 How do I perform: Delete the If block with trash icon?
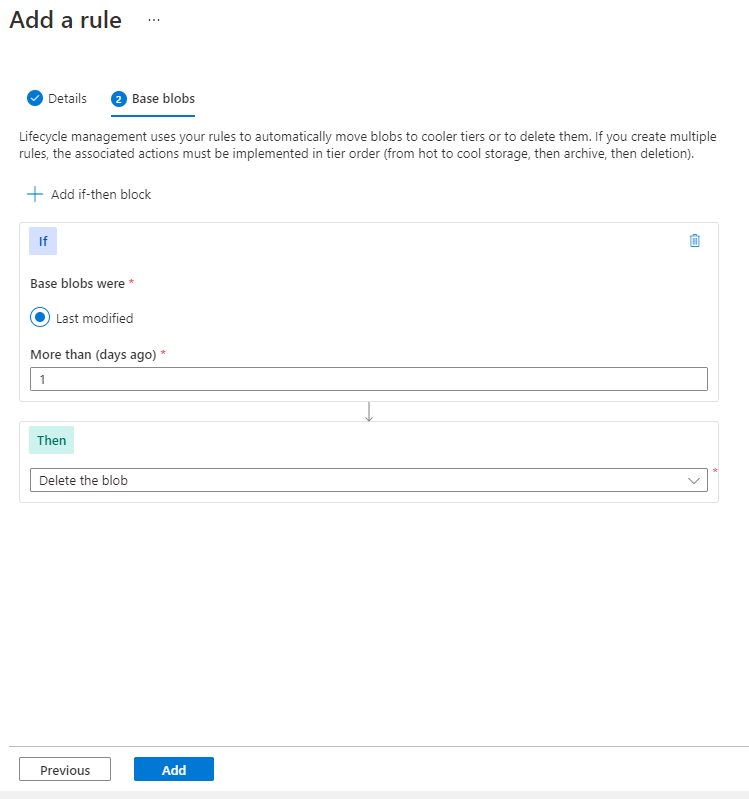(x=695, y=240)
